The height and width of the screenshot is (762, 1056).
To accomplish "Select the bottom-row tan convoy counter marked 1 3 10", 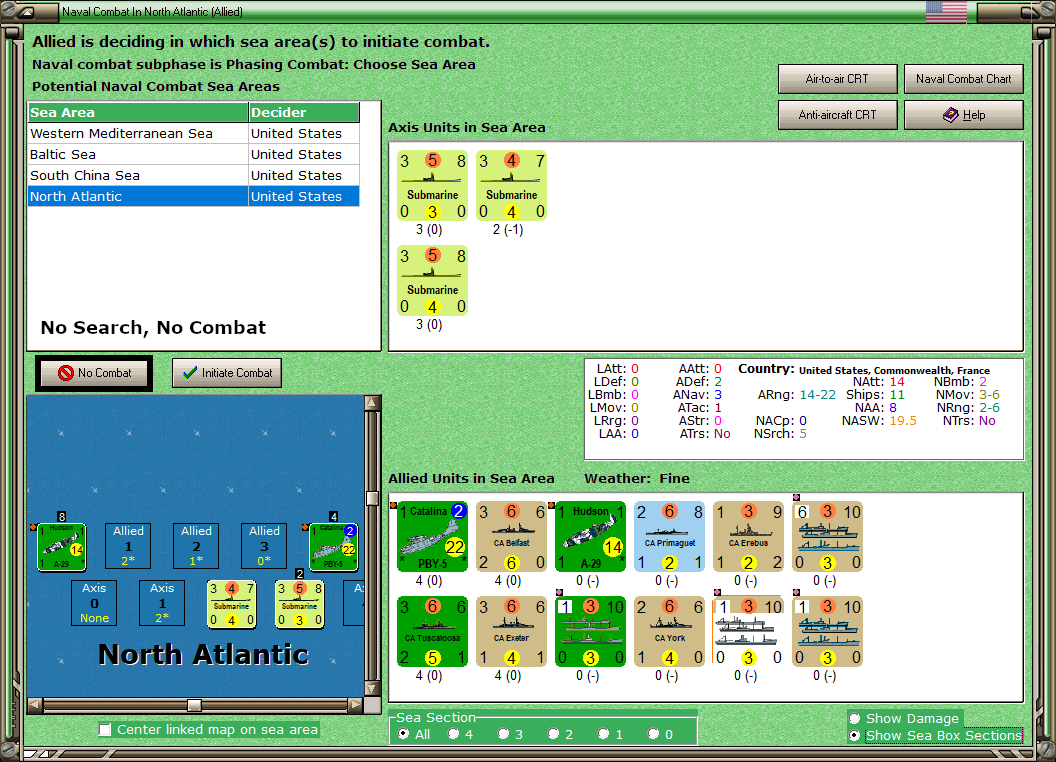I will click(828, 631).
